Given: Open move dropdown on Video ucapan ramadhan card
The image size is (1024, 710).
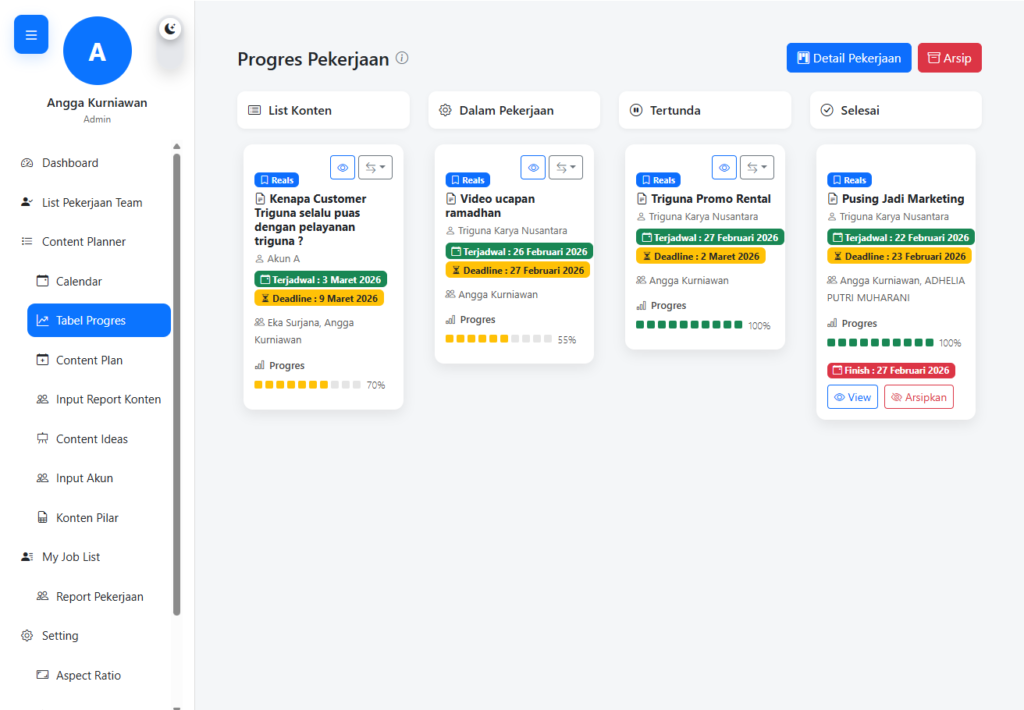Looking at the screenshot, I should (565, 168).
